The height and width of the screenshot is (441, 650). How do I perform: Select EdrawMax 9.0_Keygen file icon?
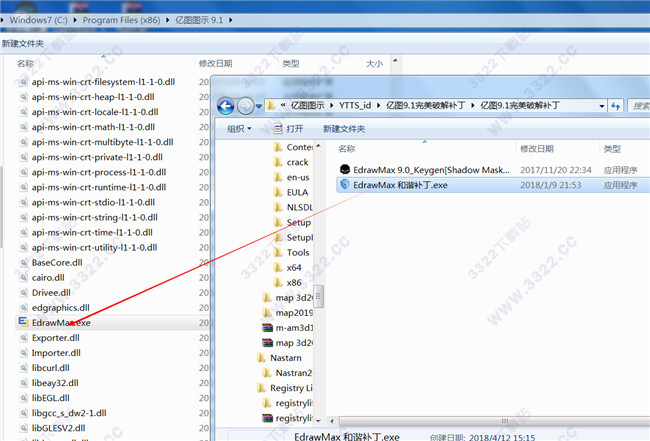coord(344,170)
